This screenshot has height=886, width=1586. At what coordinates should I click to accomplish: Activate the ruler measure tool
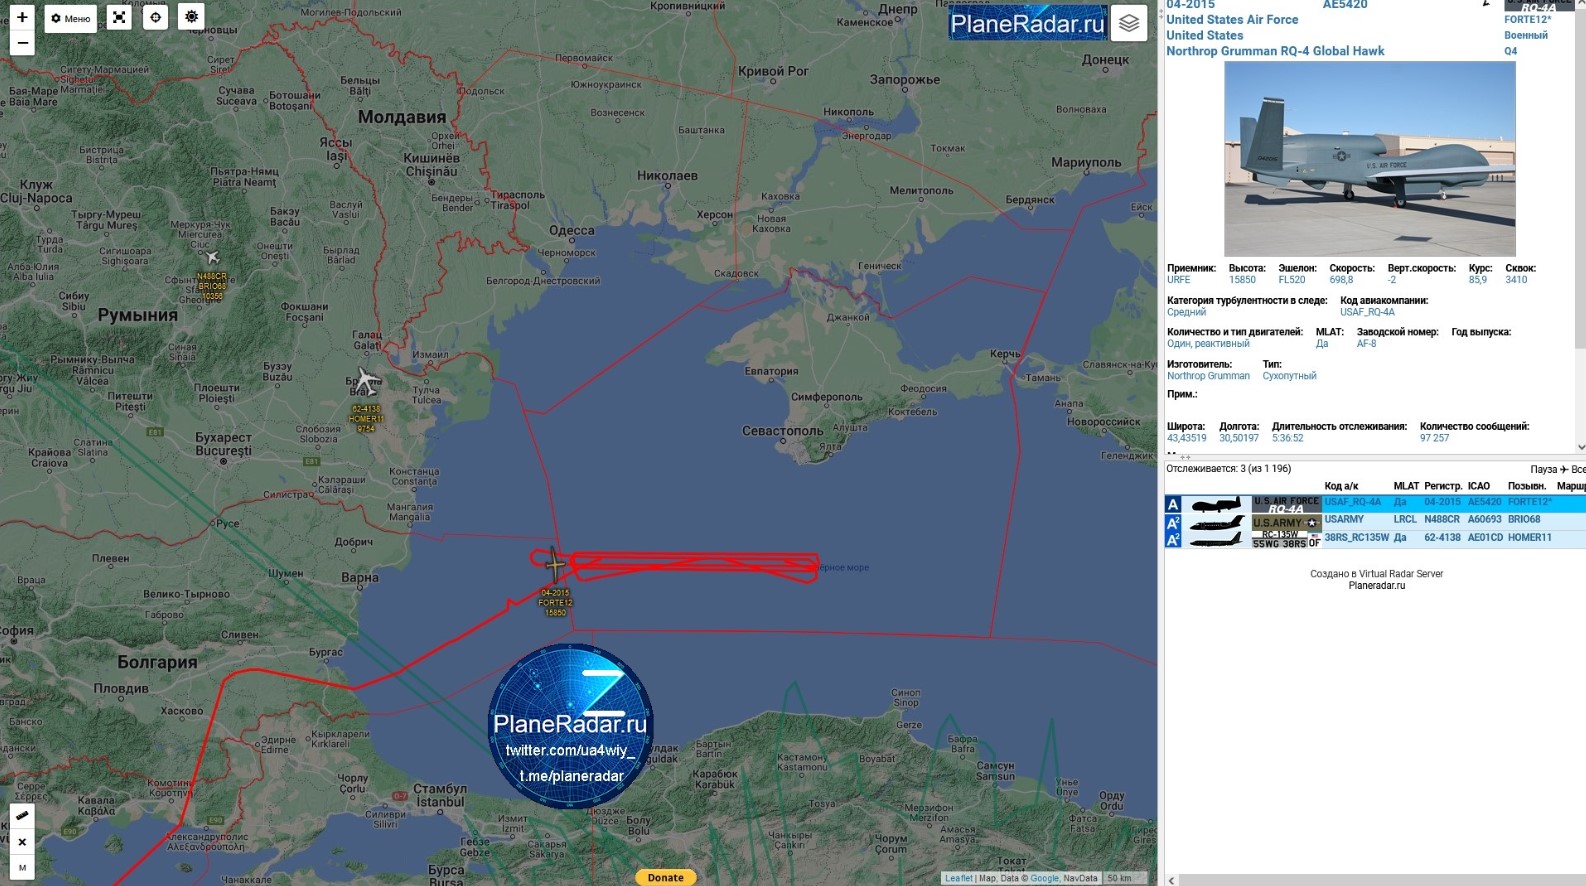click(22, 815)
